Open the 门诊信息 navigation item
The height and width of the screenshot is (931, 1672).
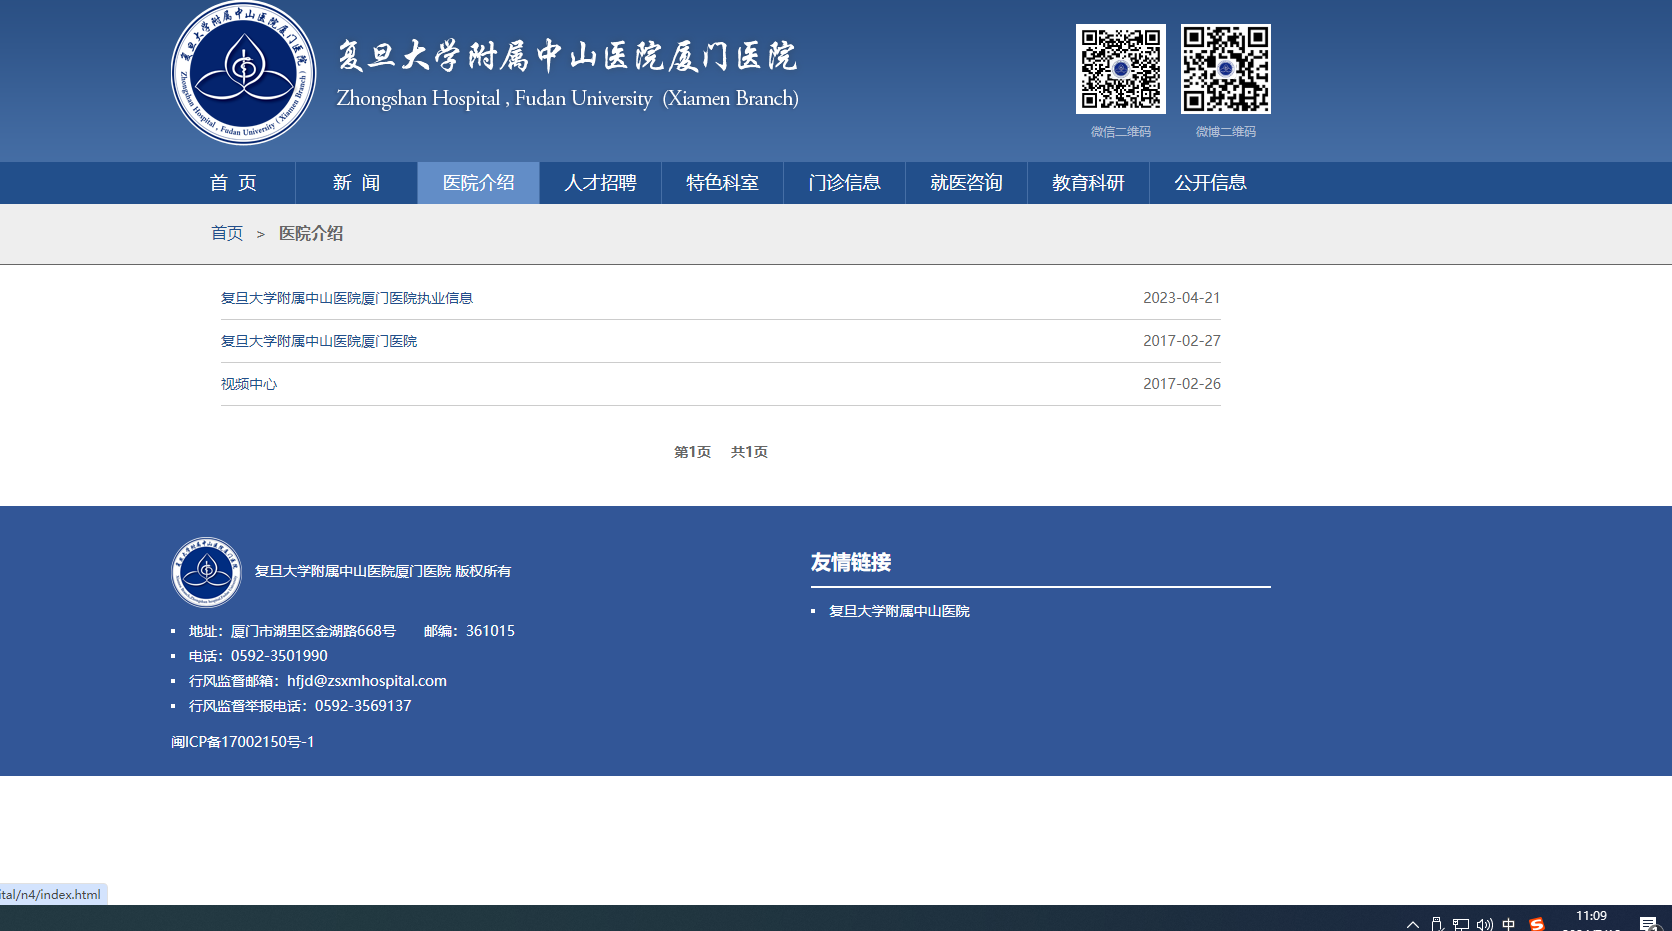(844, 183)
